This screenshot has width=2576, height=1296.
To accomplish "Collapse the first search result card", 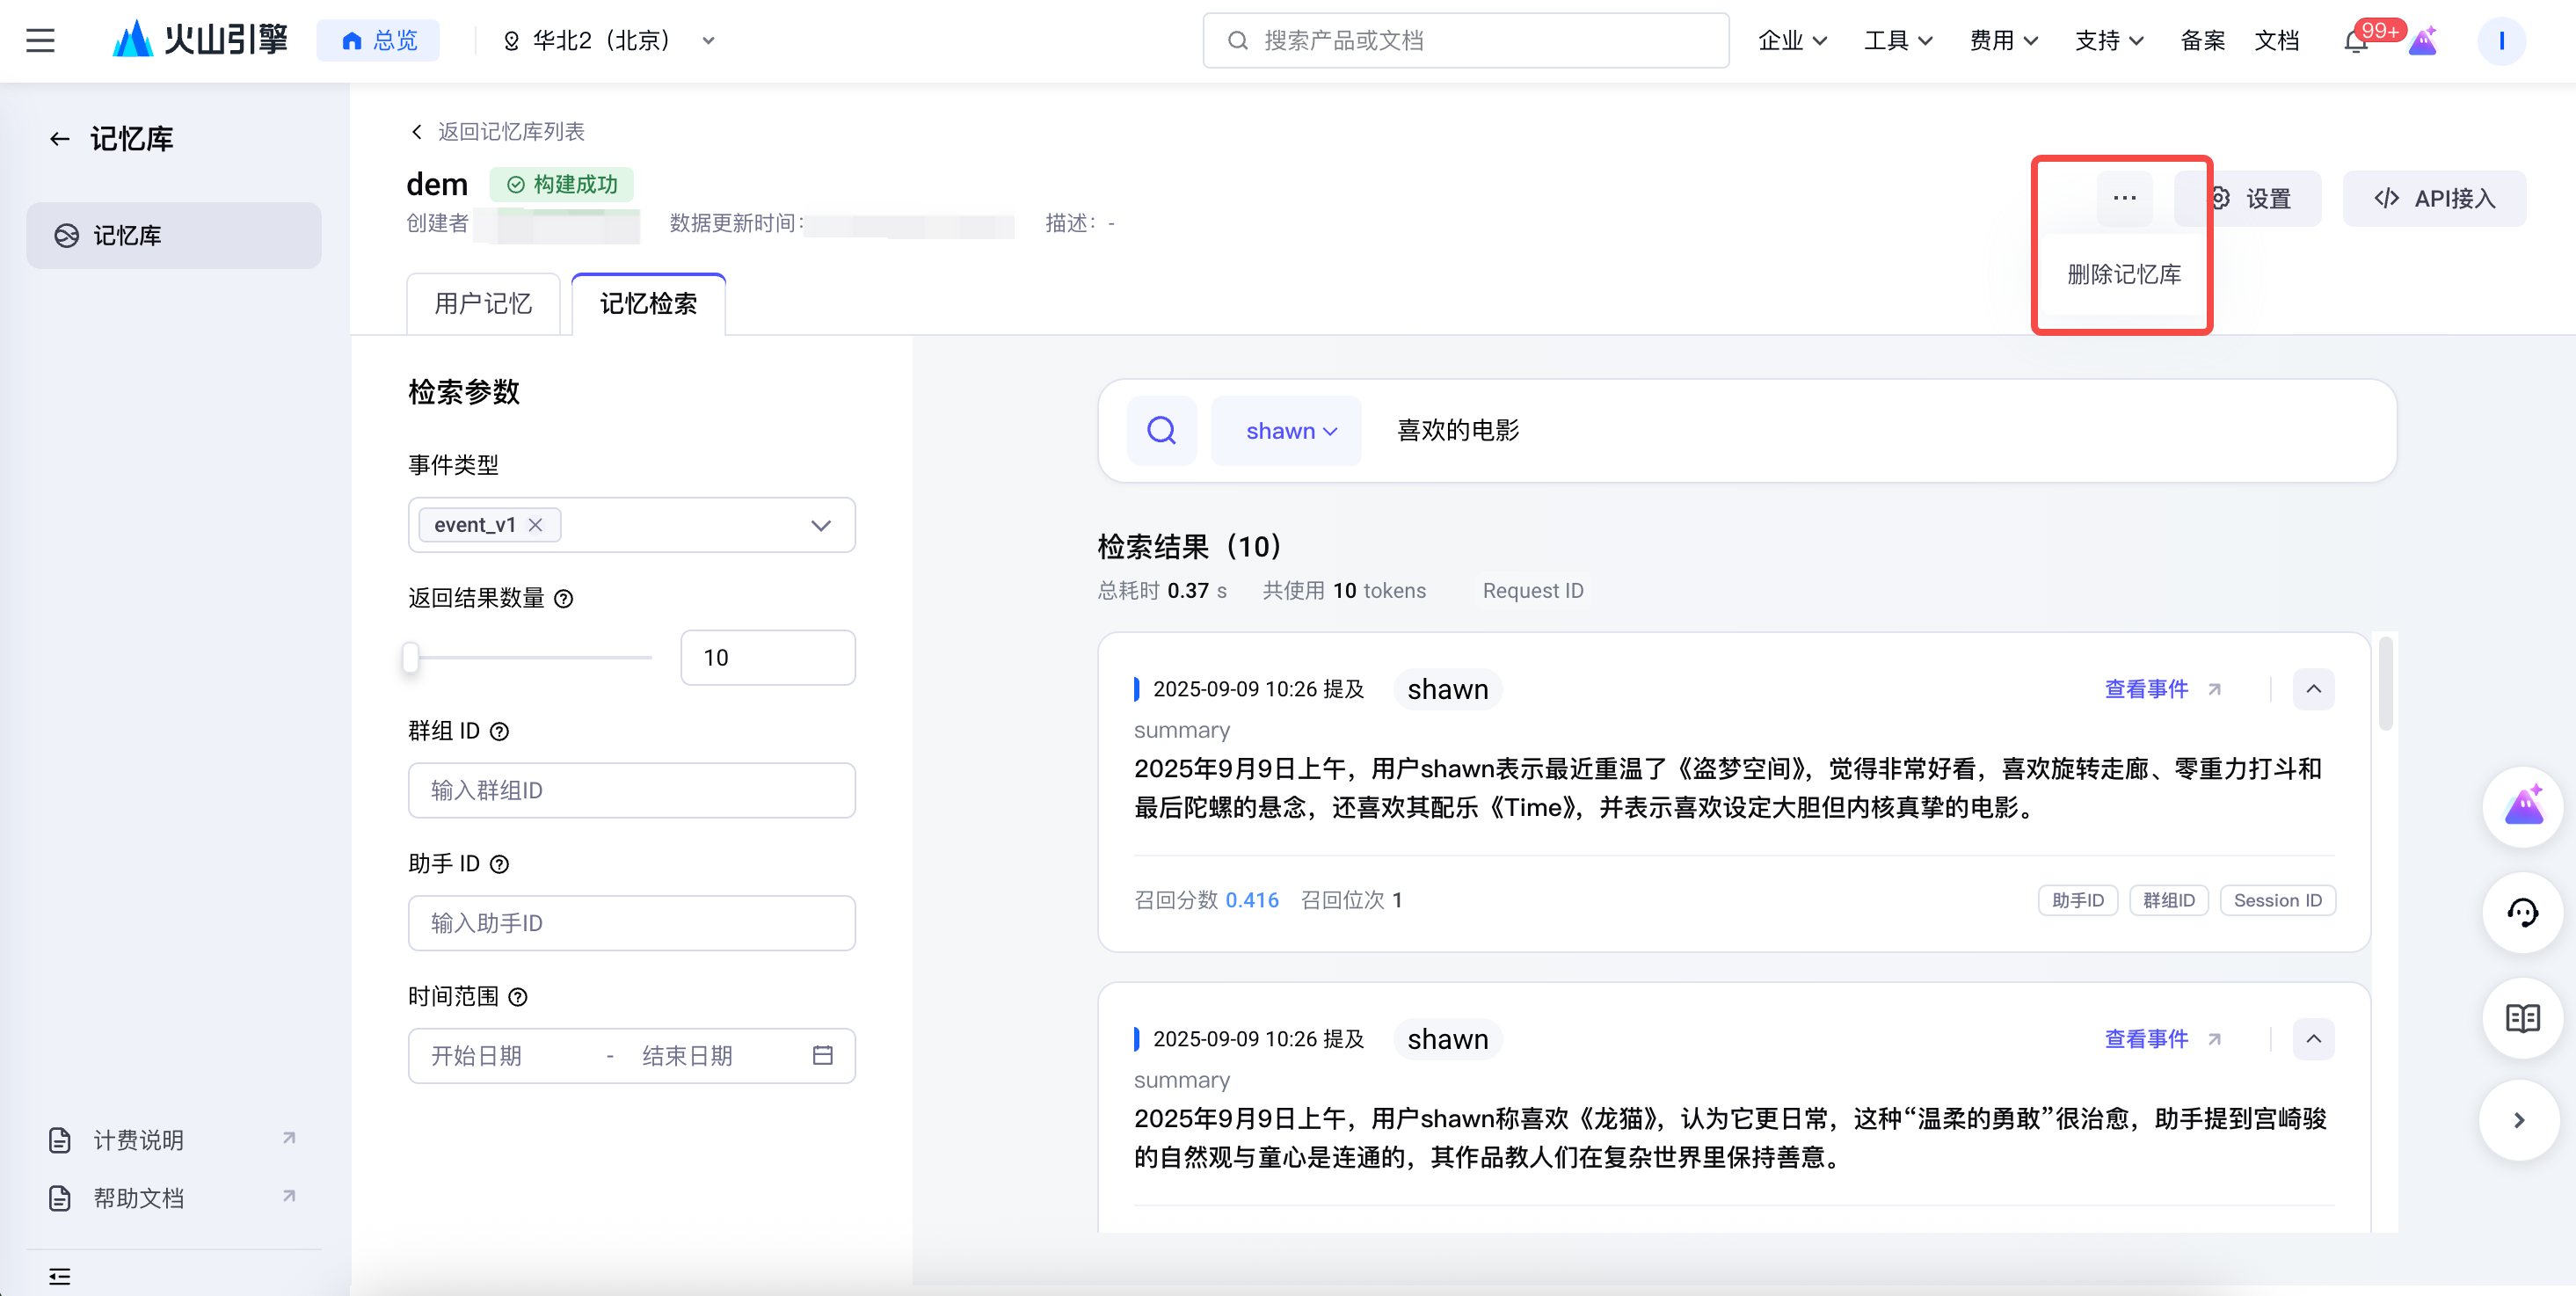I will click(x=2313, y=689).
